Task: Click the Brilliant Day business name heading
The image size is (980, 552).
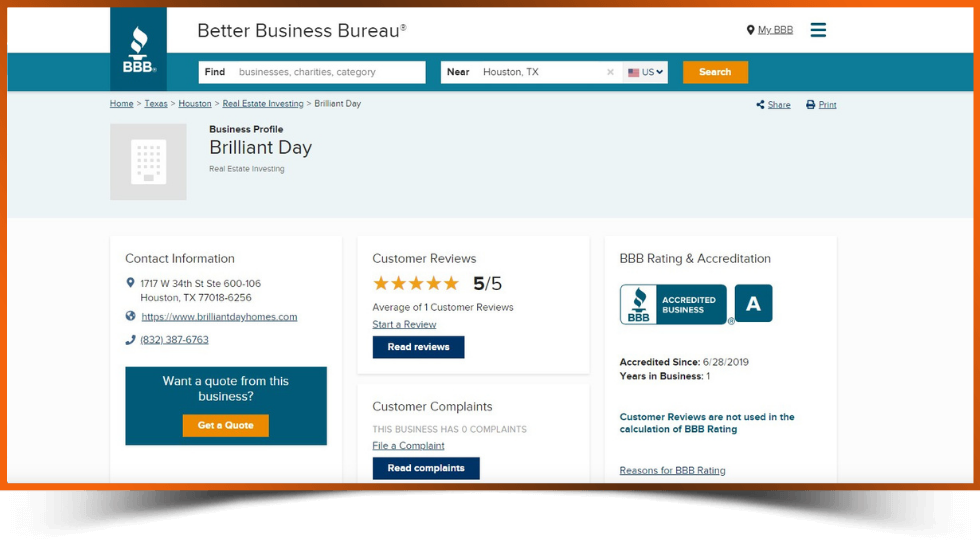Action: pyautogui.click(x=261, y=148)
